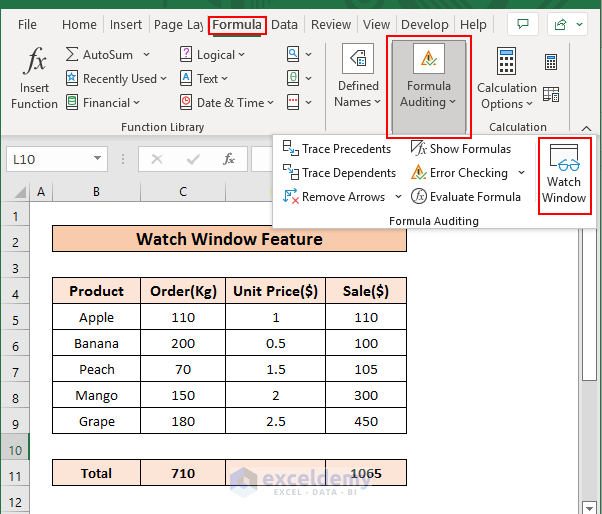Click the formula bar cancel X
602x514 pixels.
[x=157, y=159]
